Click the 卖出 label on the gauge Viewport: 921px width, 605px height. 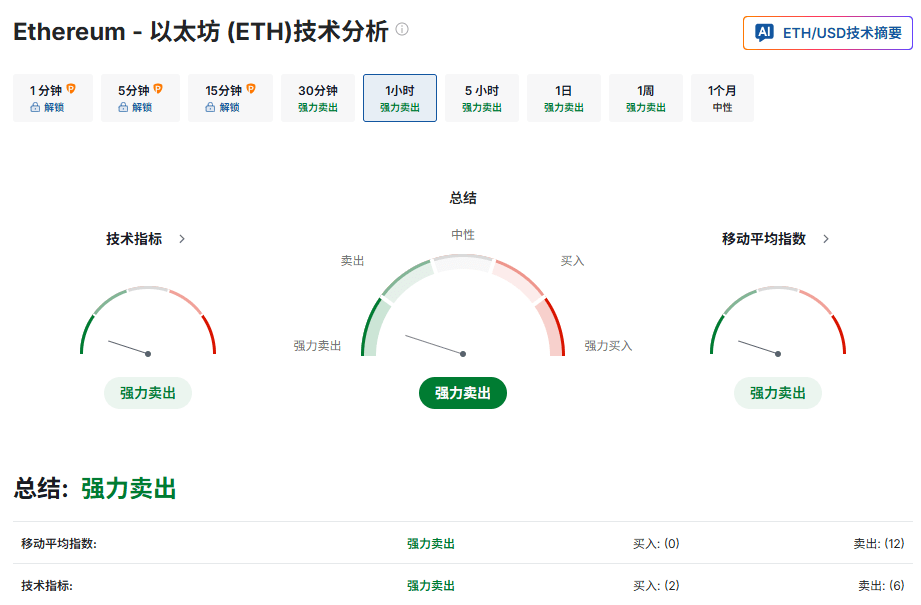[352, 261]
